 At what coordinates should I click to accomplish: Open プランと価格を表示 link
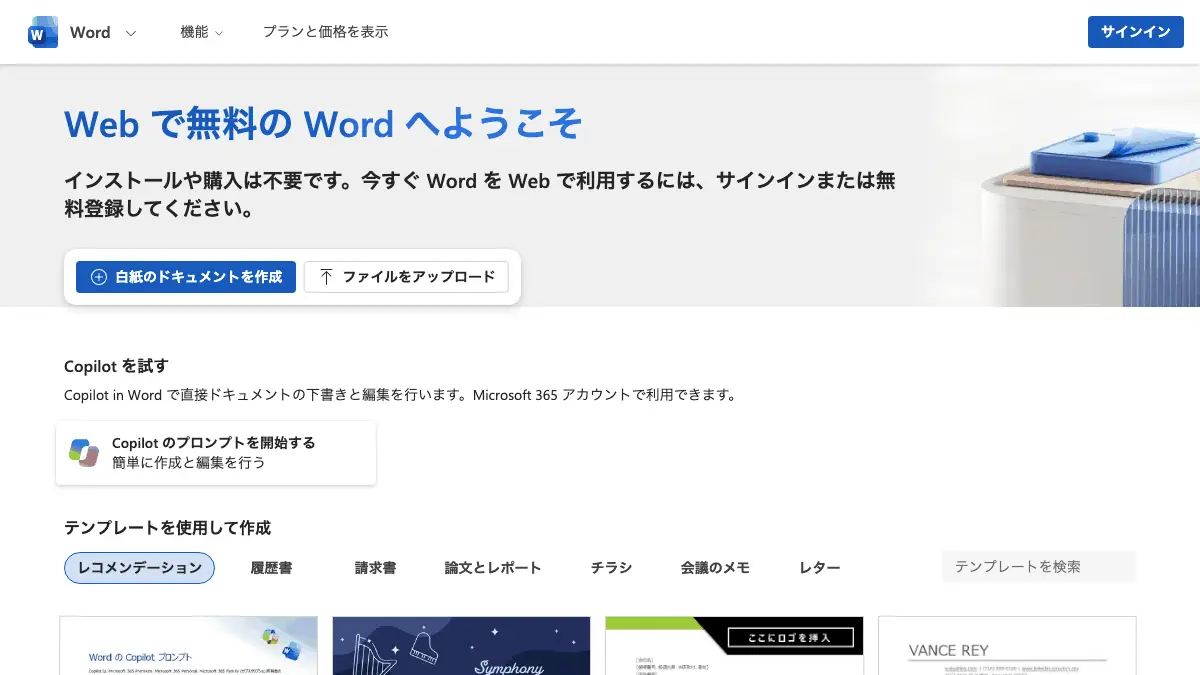pos(325,32)
